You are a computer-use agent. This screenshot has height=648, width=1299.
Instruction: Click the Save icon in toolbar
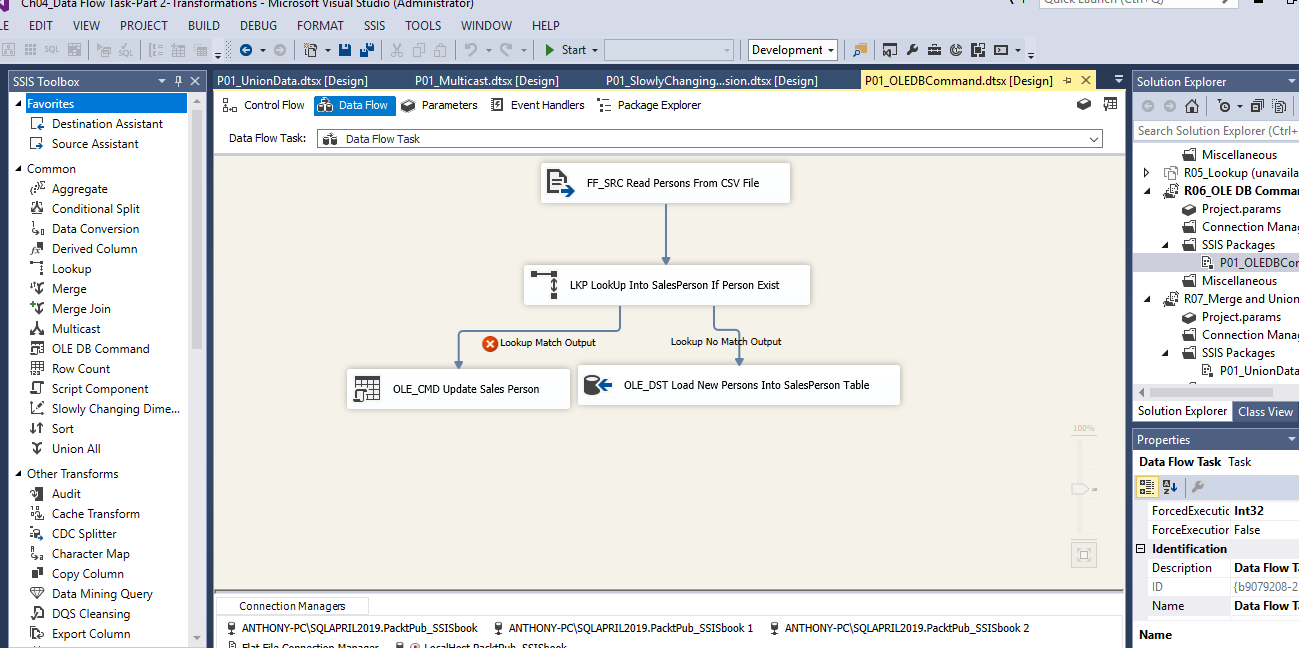[345, 50]
